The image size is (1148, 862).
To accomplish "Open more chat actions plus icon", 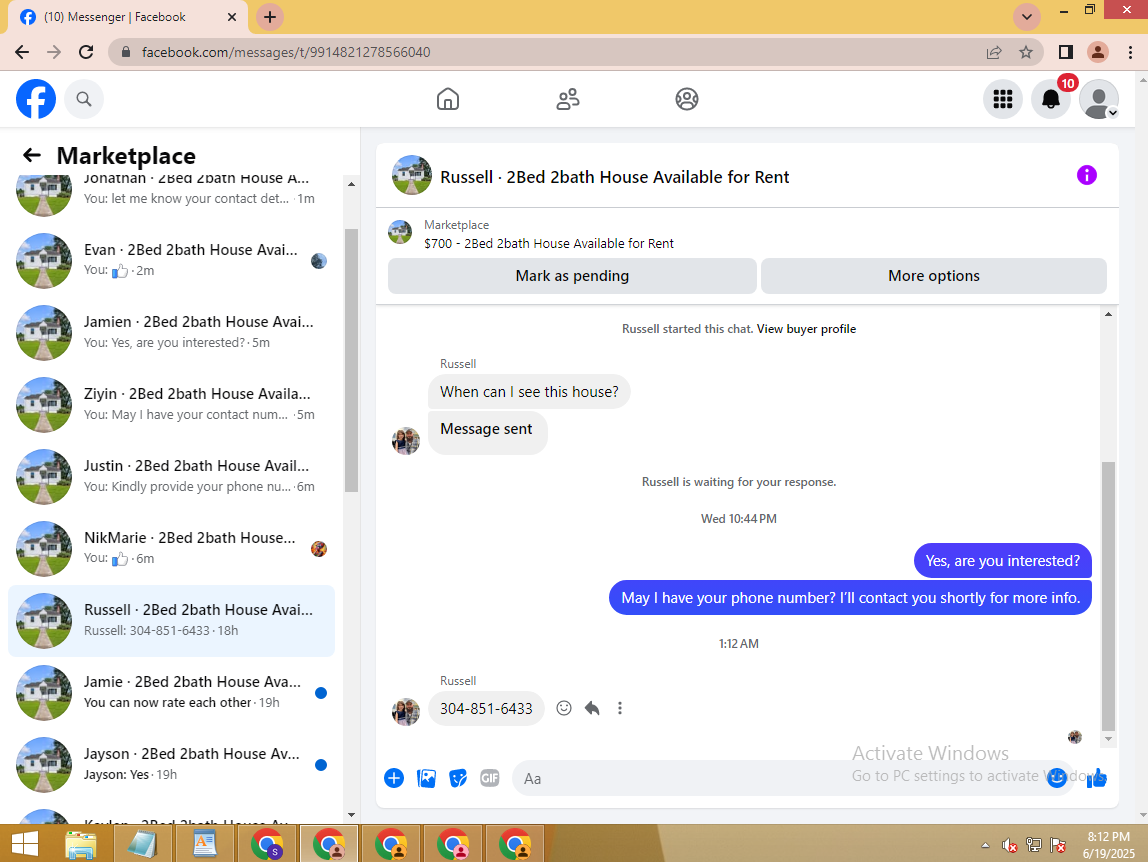I will click(x=394, y=779).
